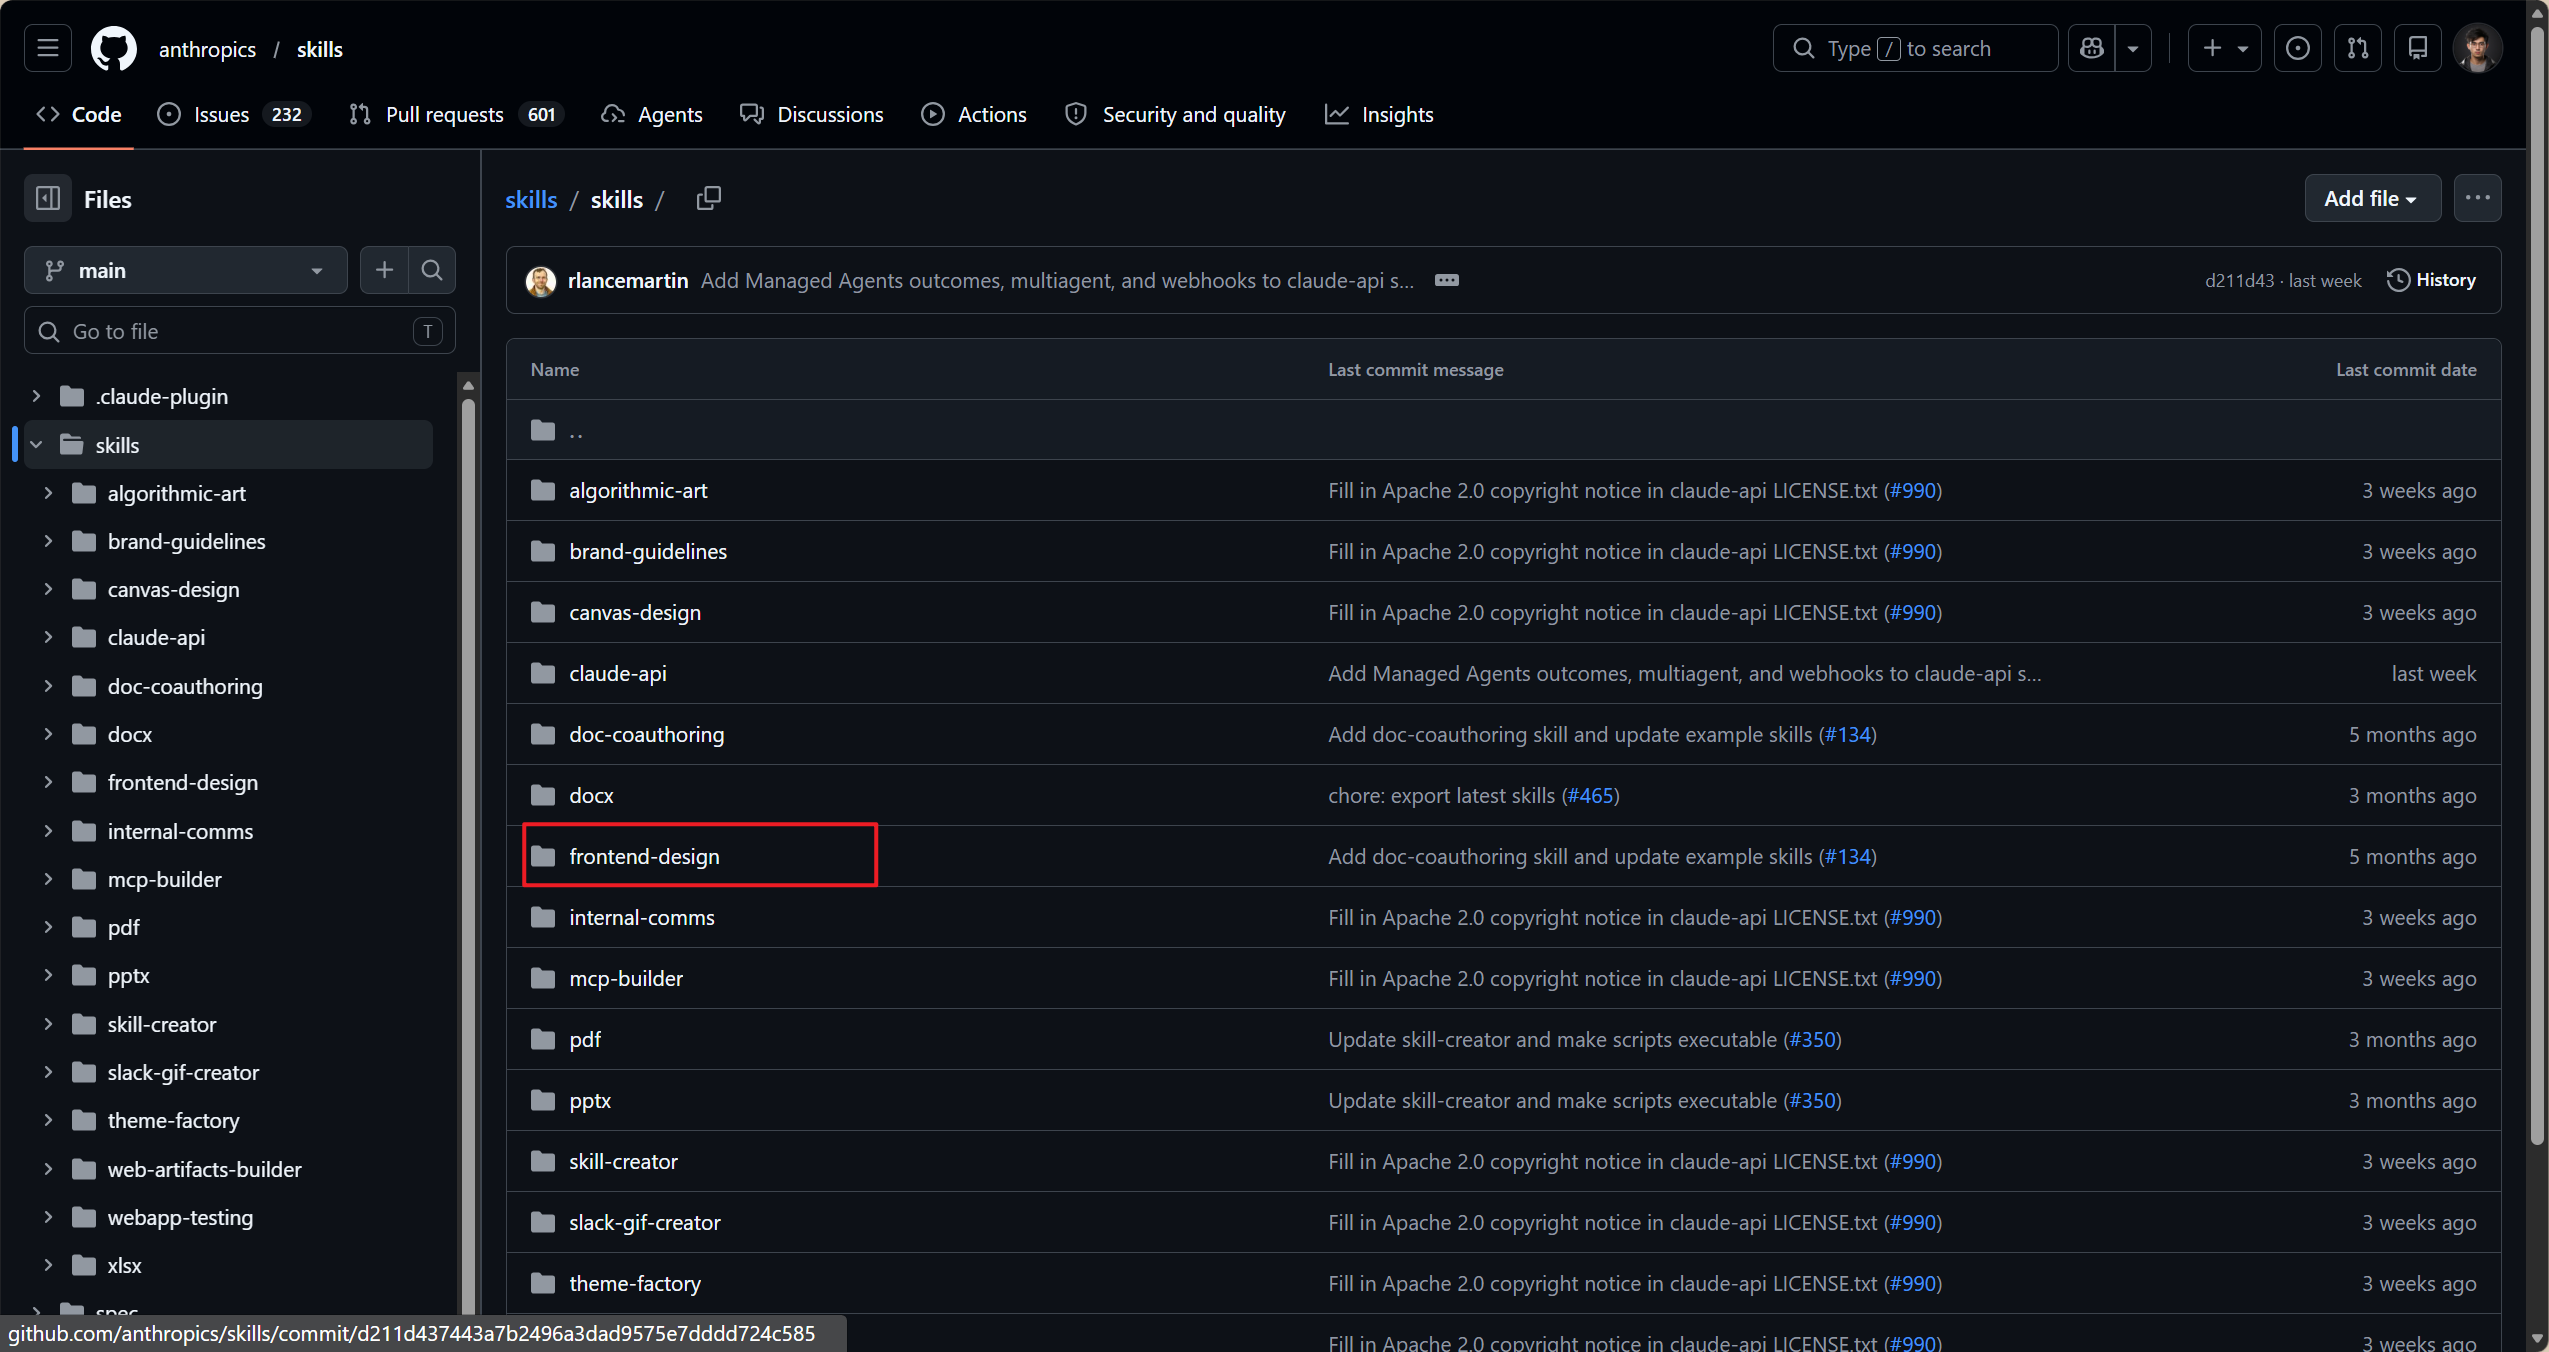Select web-artifacts-builder in file tree
This screenshot has height=1352, width=2549.
pyautogui.click(x=204, y=1169)
